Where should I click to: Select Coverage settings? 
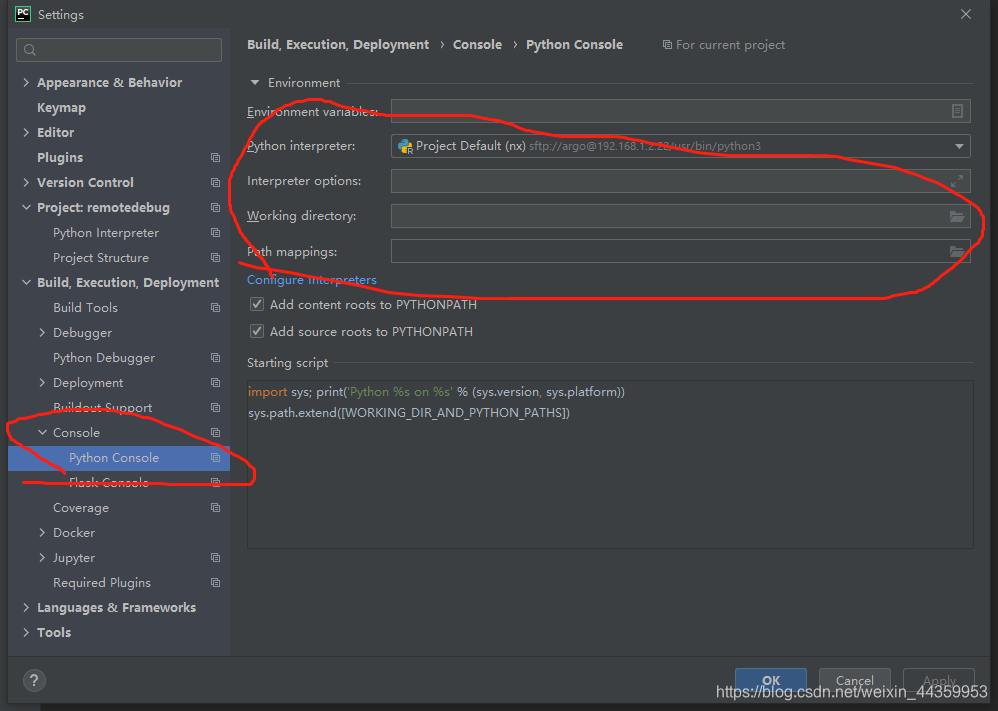[x=81, y=508]
